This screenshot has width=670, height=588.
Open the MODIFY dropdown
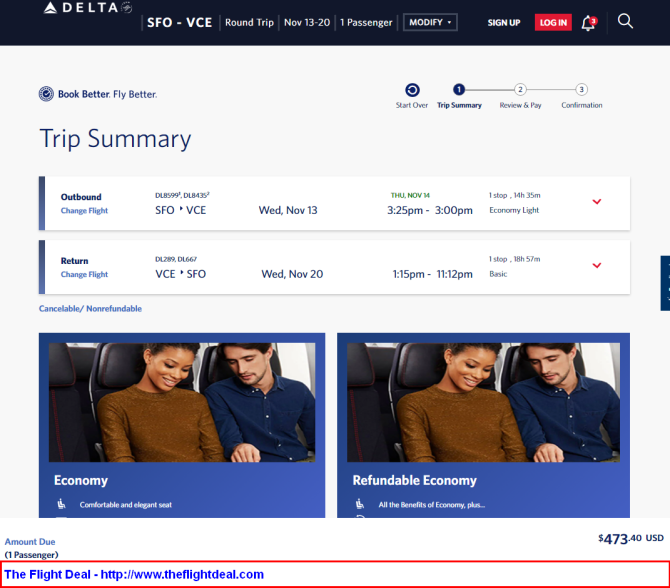tap(430, 22)
